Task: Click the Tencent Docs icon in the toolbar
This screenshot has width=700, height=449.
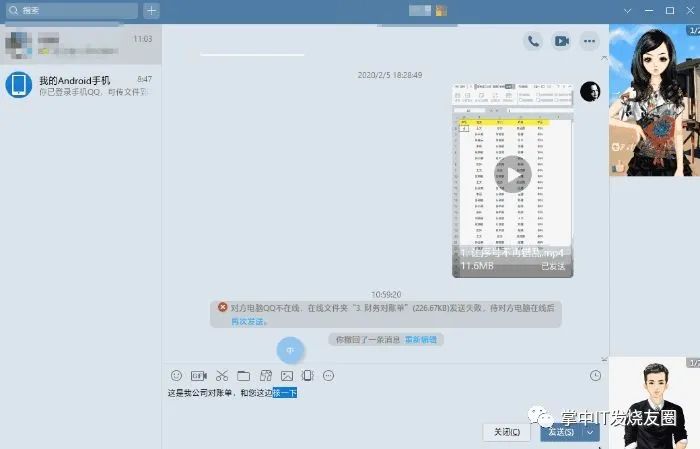Action: [x=266, y=376]
